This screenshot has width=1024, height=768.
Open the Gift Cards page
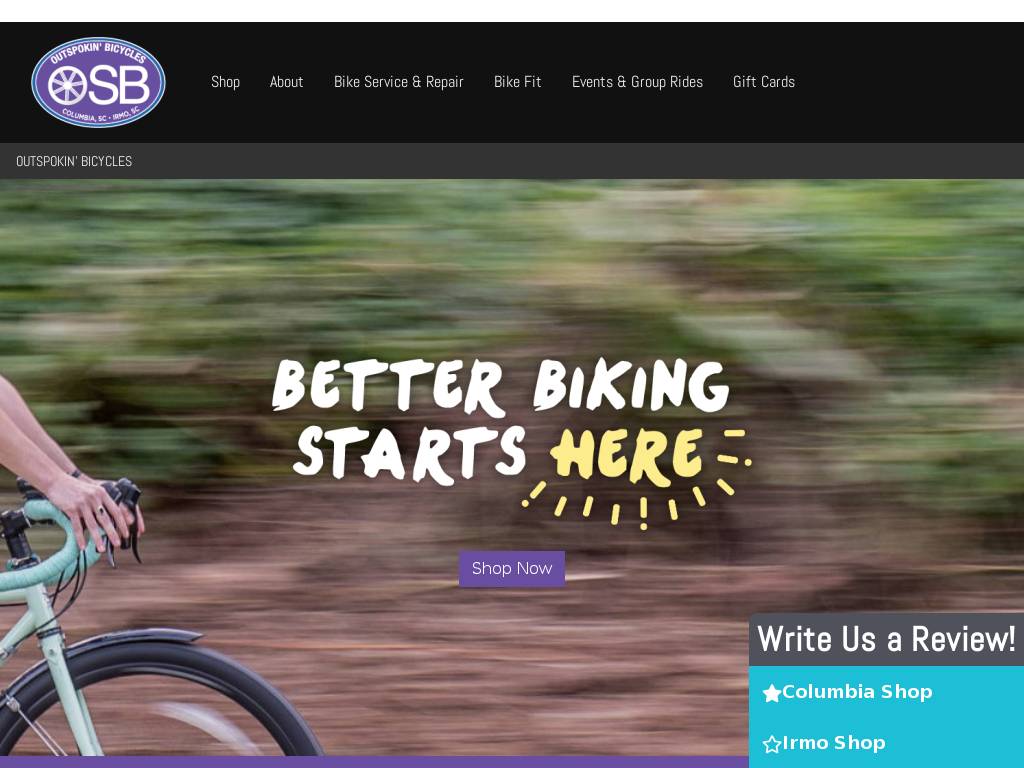click(763, 82)
